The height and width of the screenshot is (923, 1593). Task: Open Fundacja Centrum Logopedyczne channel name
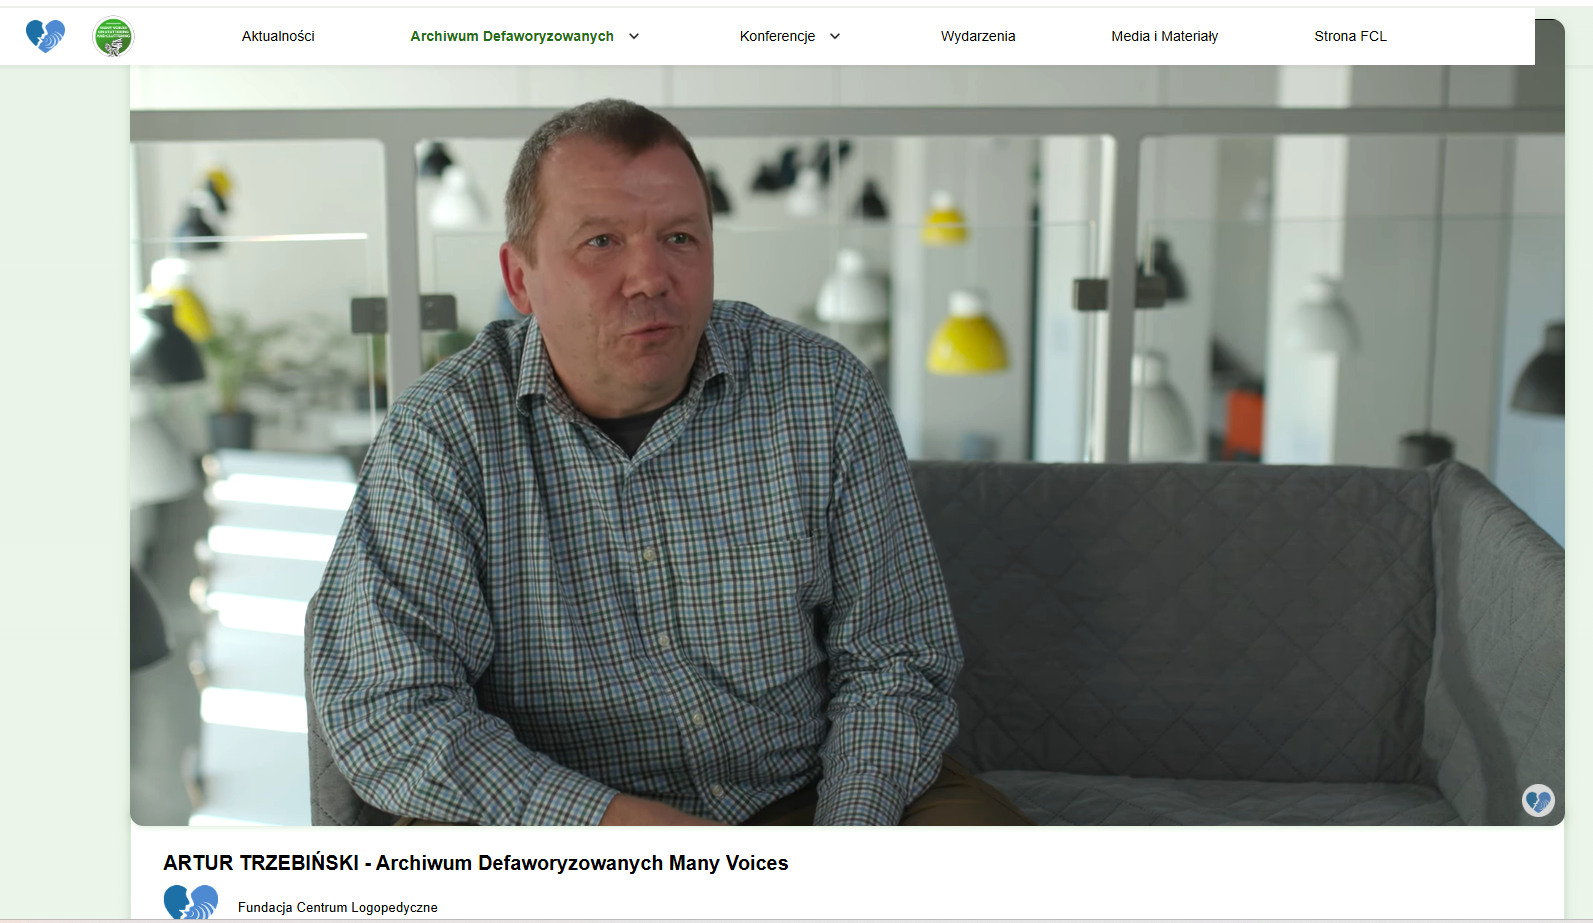coord(338,907)
